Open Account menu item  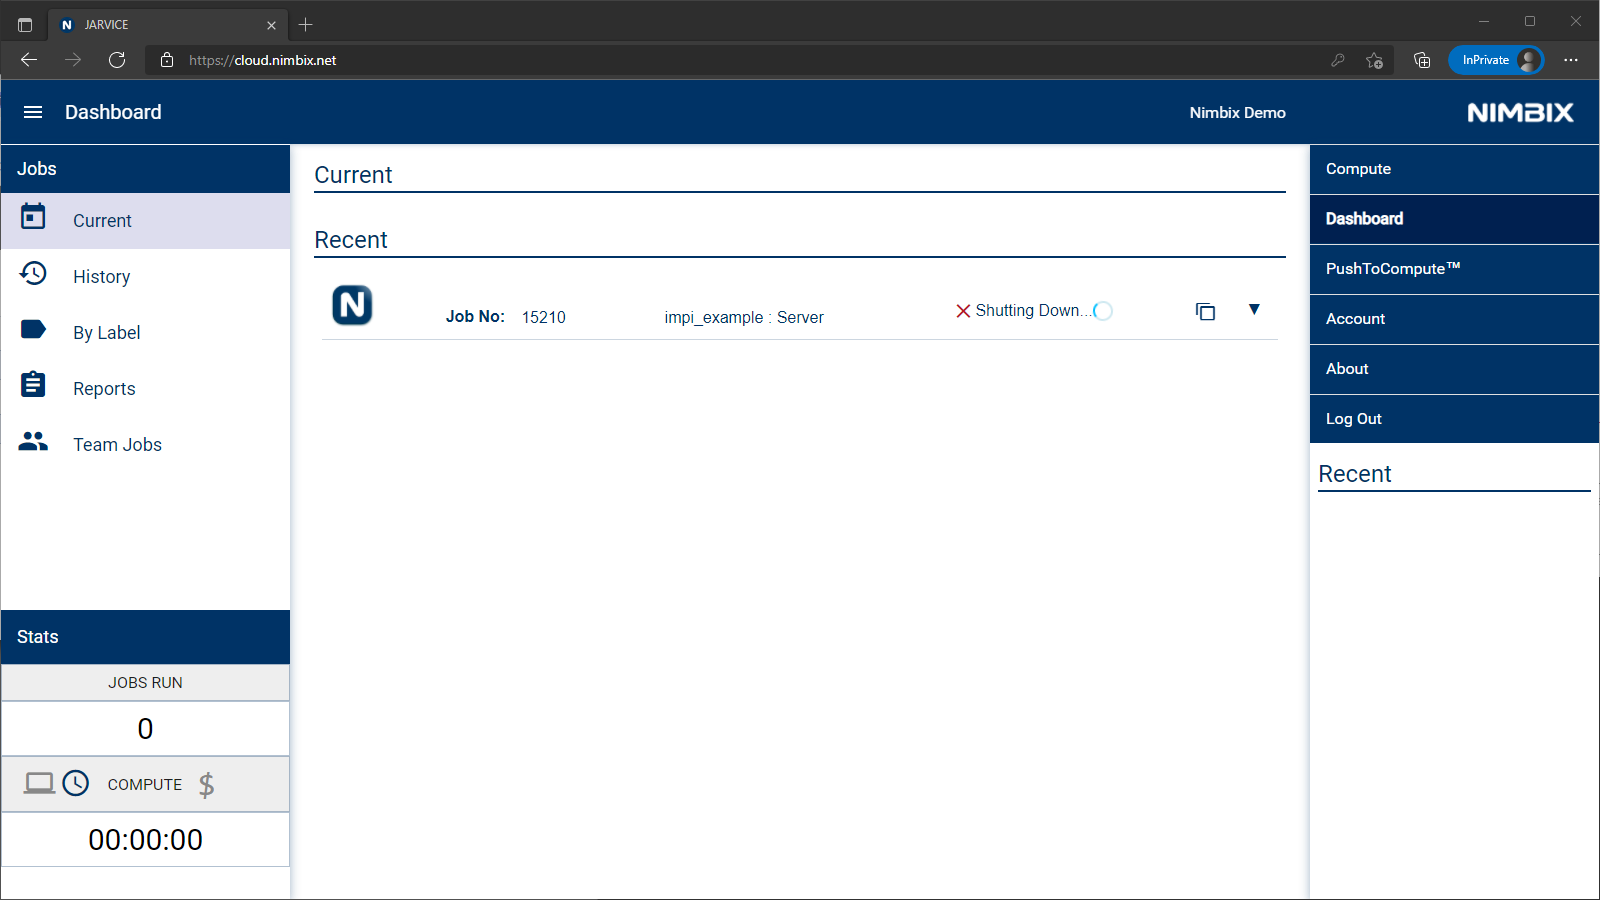click(x=1454, y=319)
